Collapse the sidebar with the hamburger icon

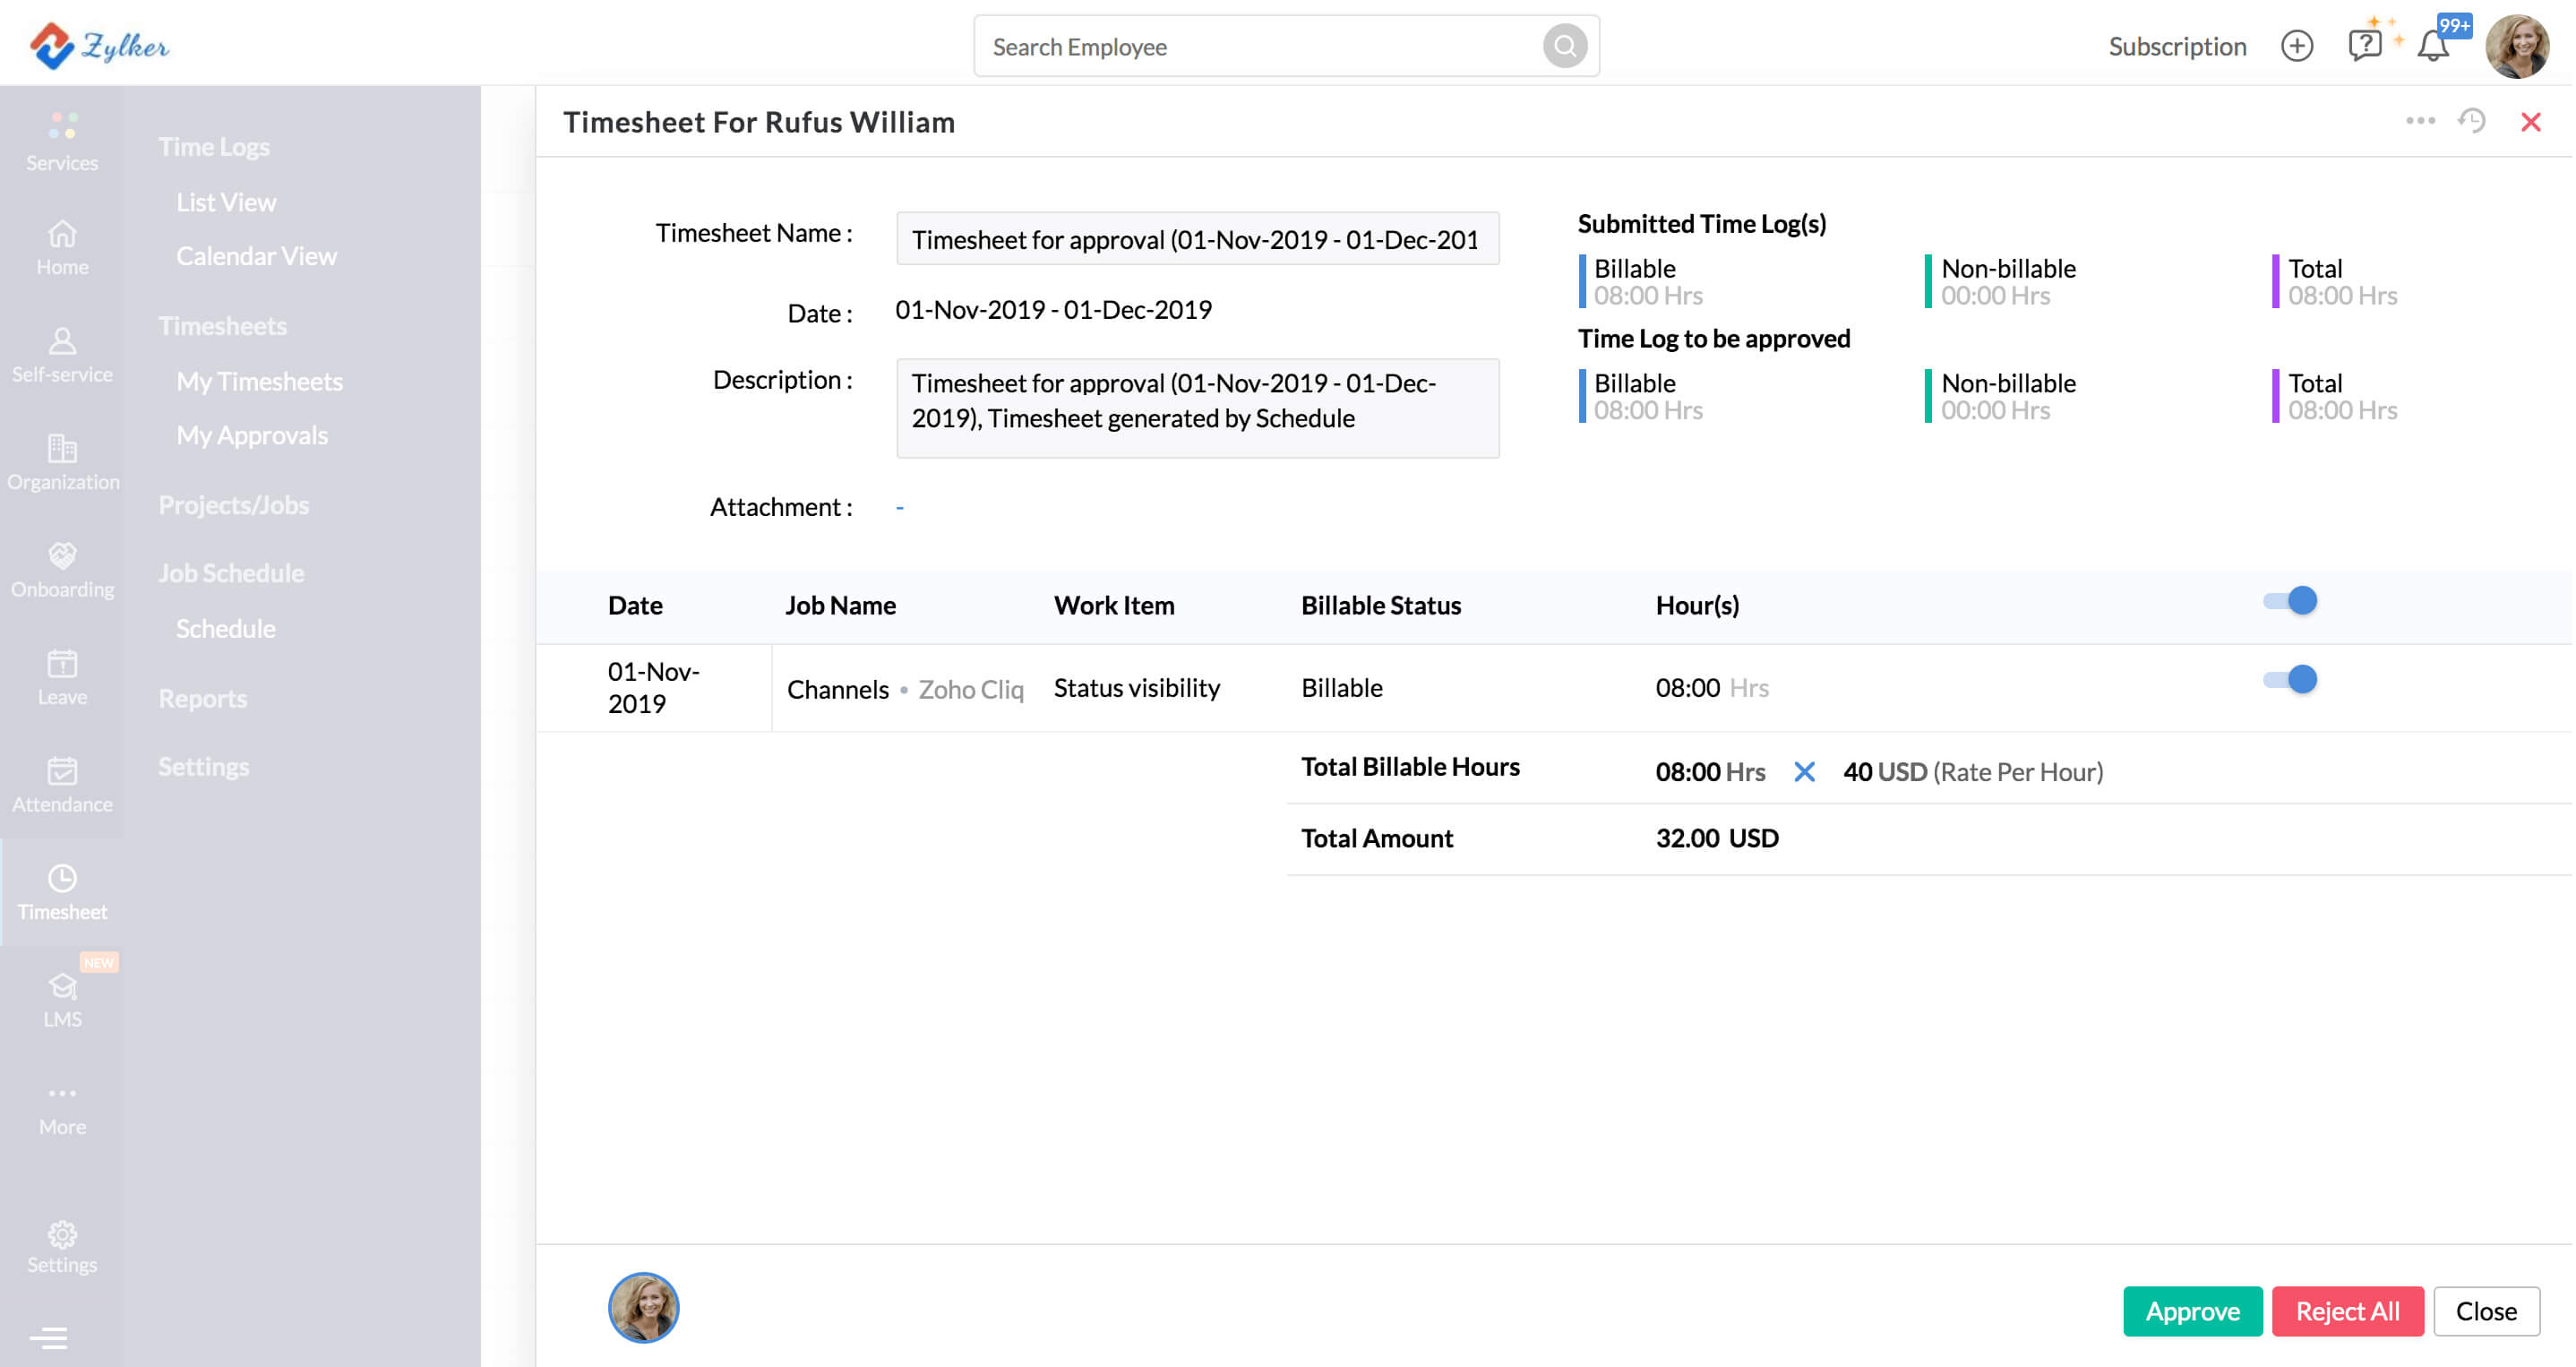pyautogui.click(x=48, y=1337)
